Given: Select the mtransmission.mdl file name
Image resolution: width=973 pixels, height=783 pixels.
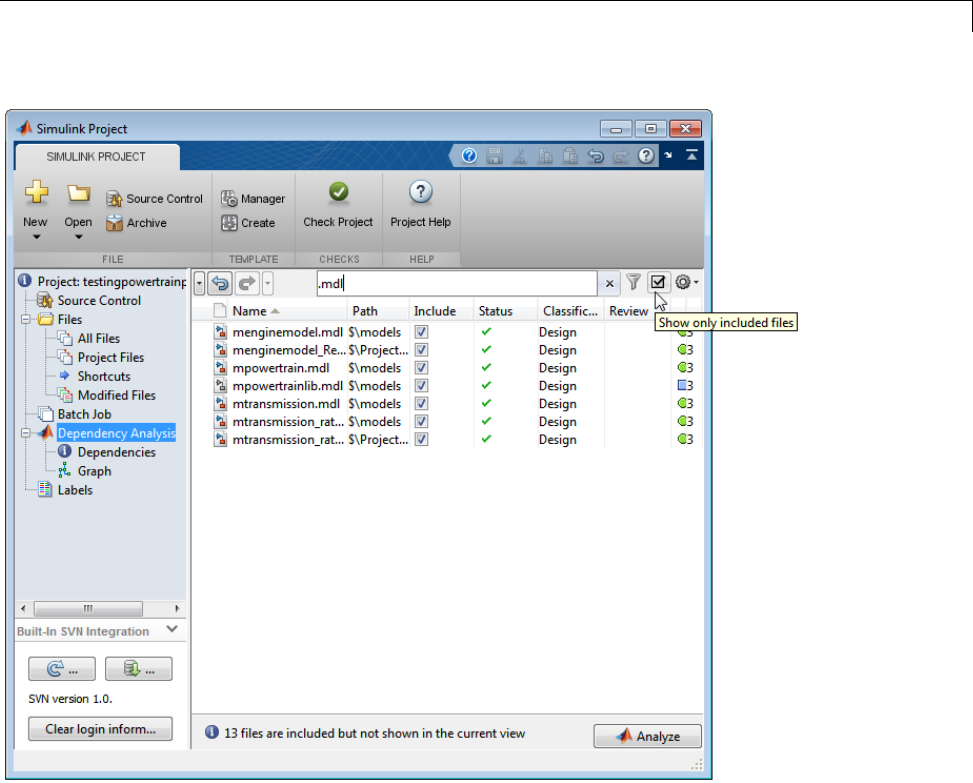Looking at the screenshot, I should point(286,404).
